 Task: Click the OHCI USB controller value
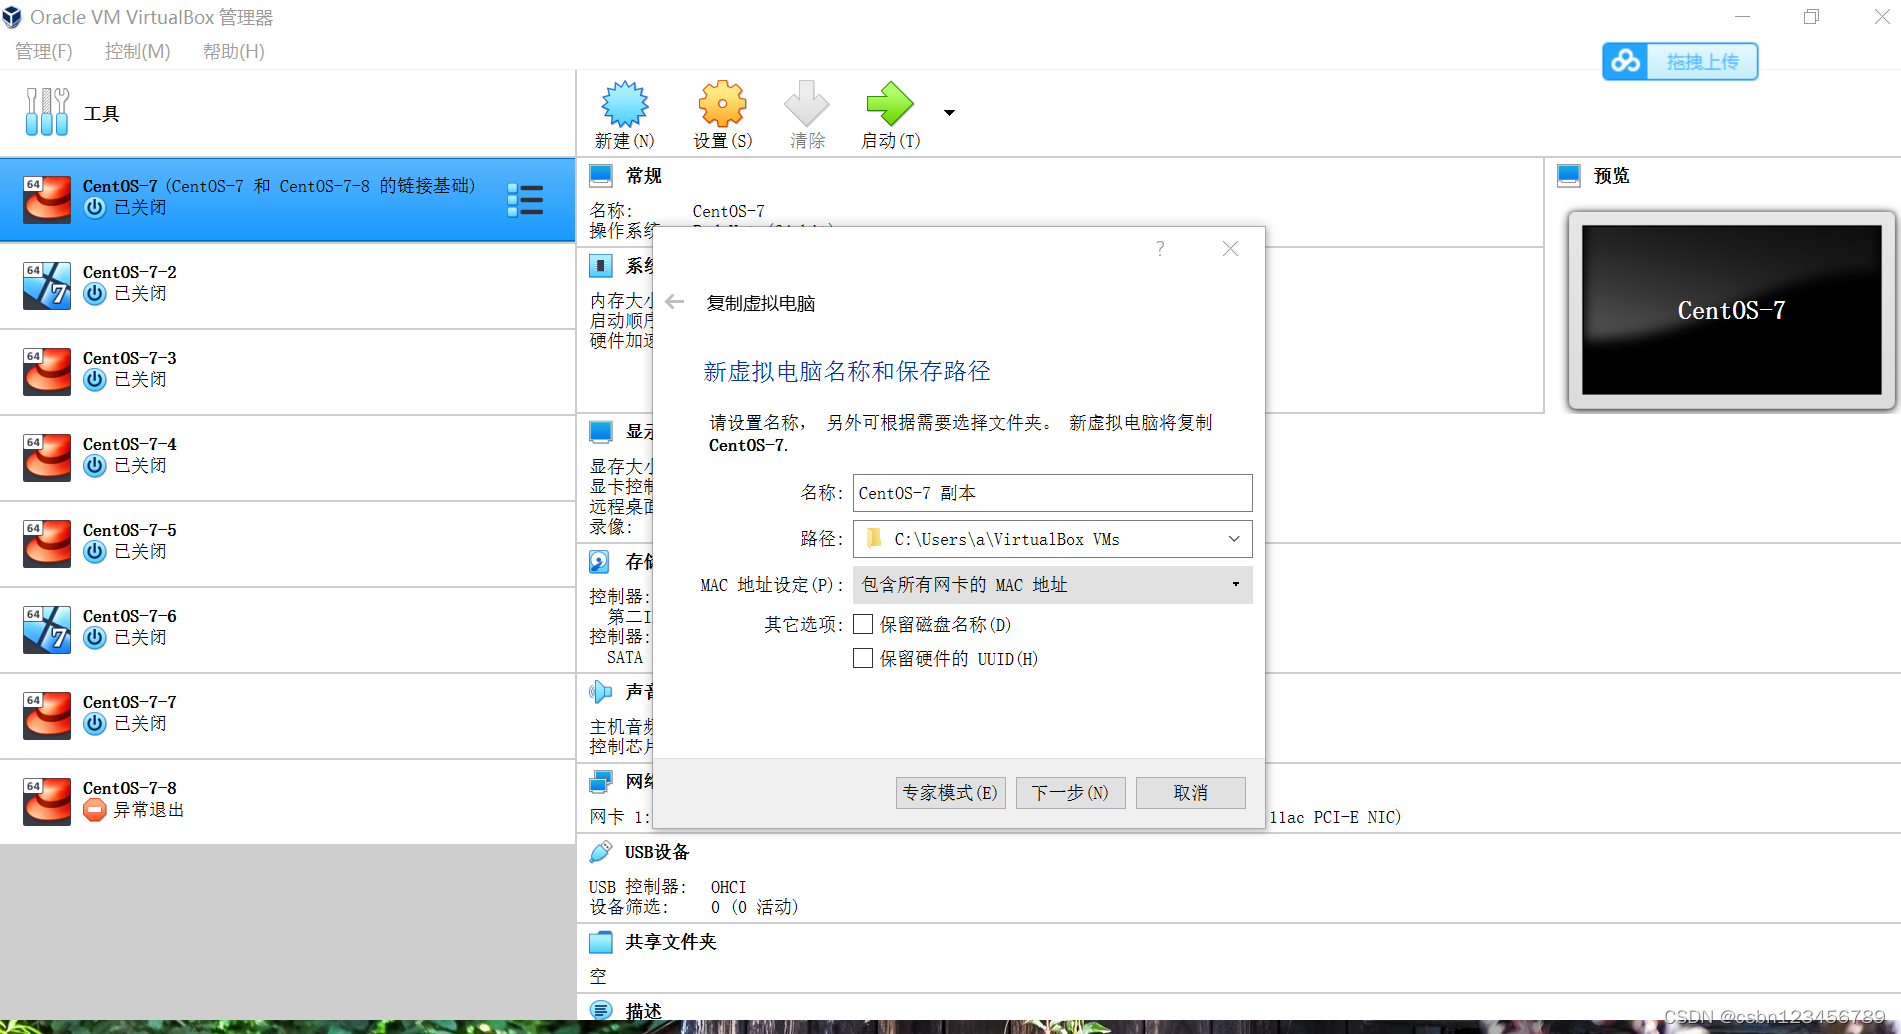[x=728, y=887]
